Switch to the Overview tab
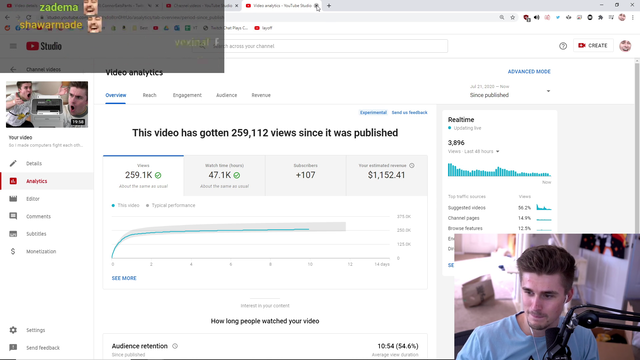 click(116, 95)
